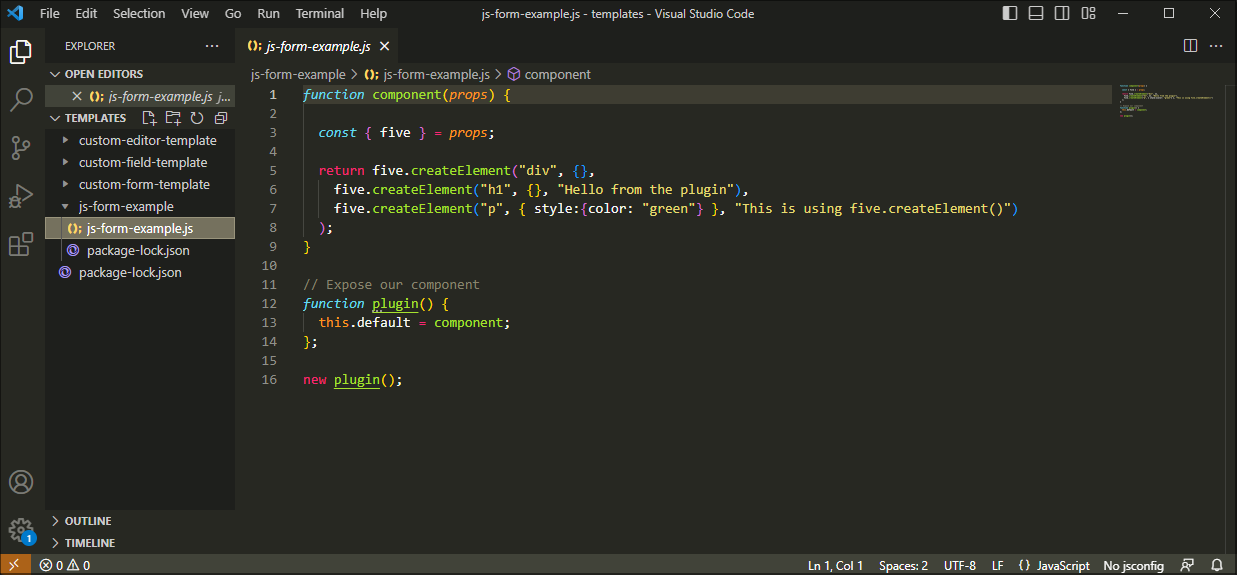Open editor more actions ellipsis
The image size is (1237, 575).
[1216, 46]
